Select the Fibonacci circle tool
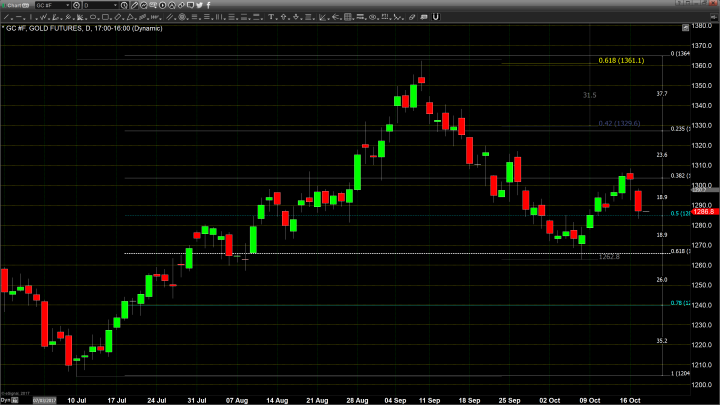720x405 pixels. pos(182,17)
